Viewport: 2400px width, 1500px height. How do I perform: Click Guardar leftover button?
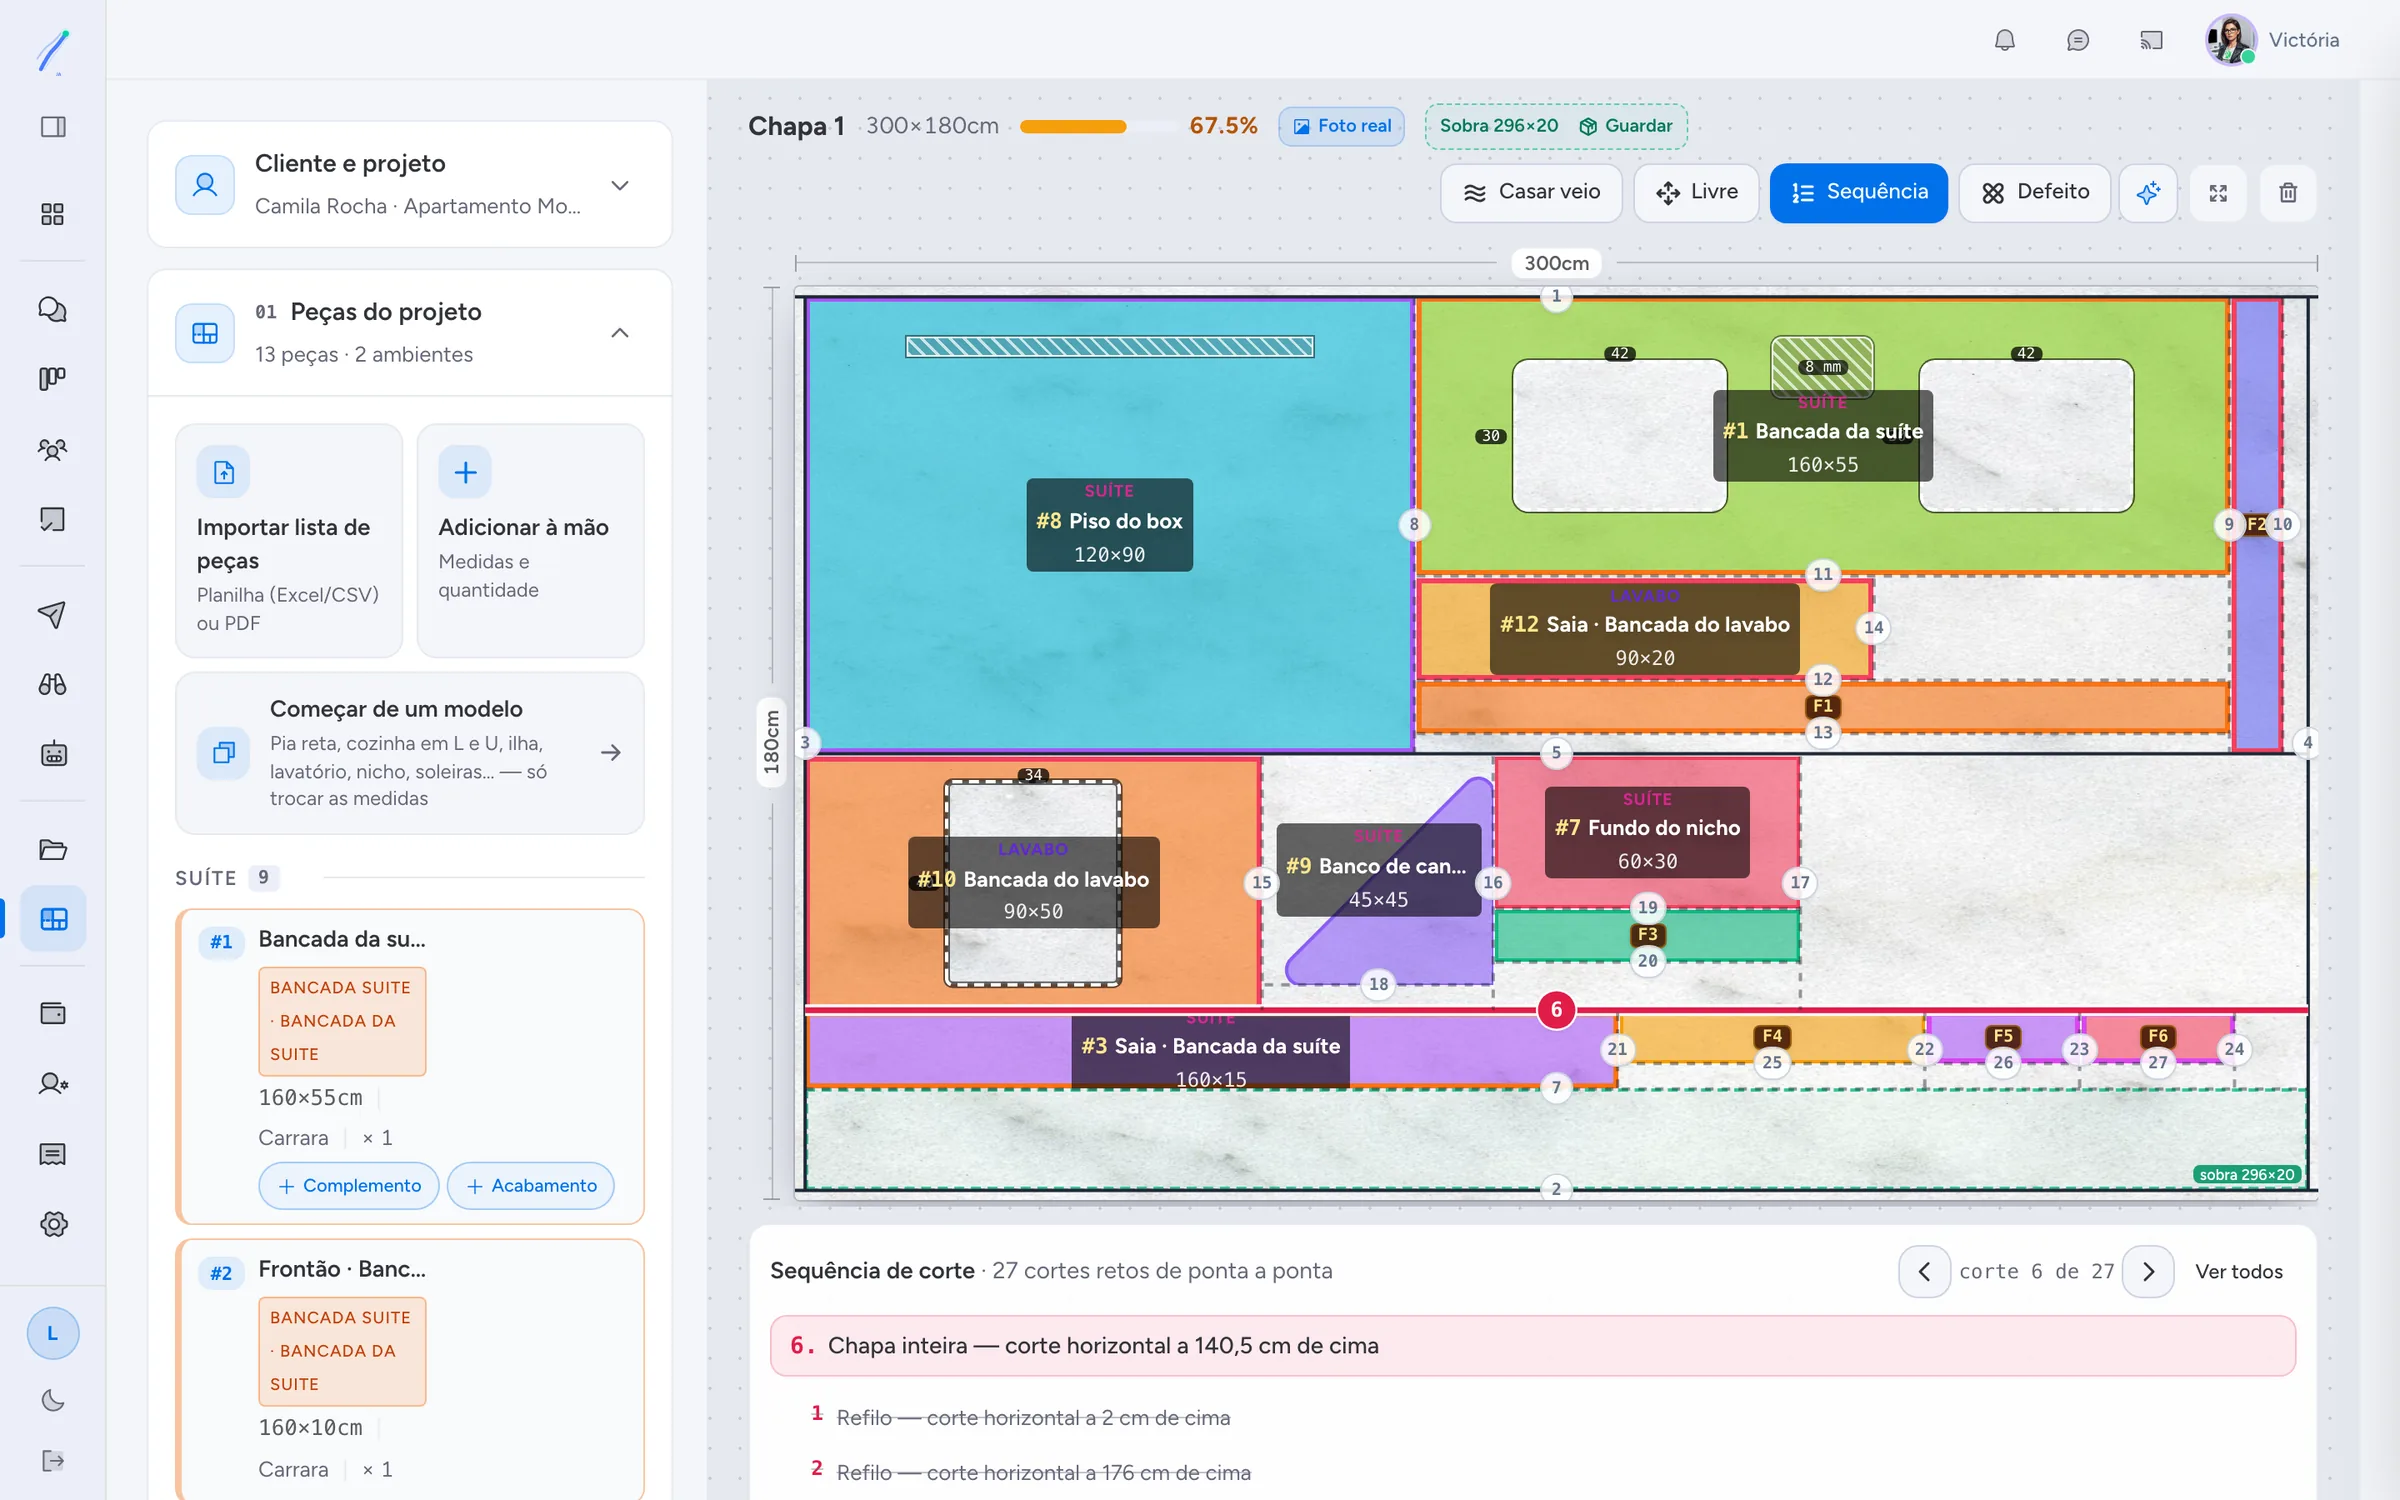[x=1626, y=126]
